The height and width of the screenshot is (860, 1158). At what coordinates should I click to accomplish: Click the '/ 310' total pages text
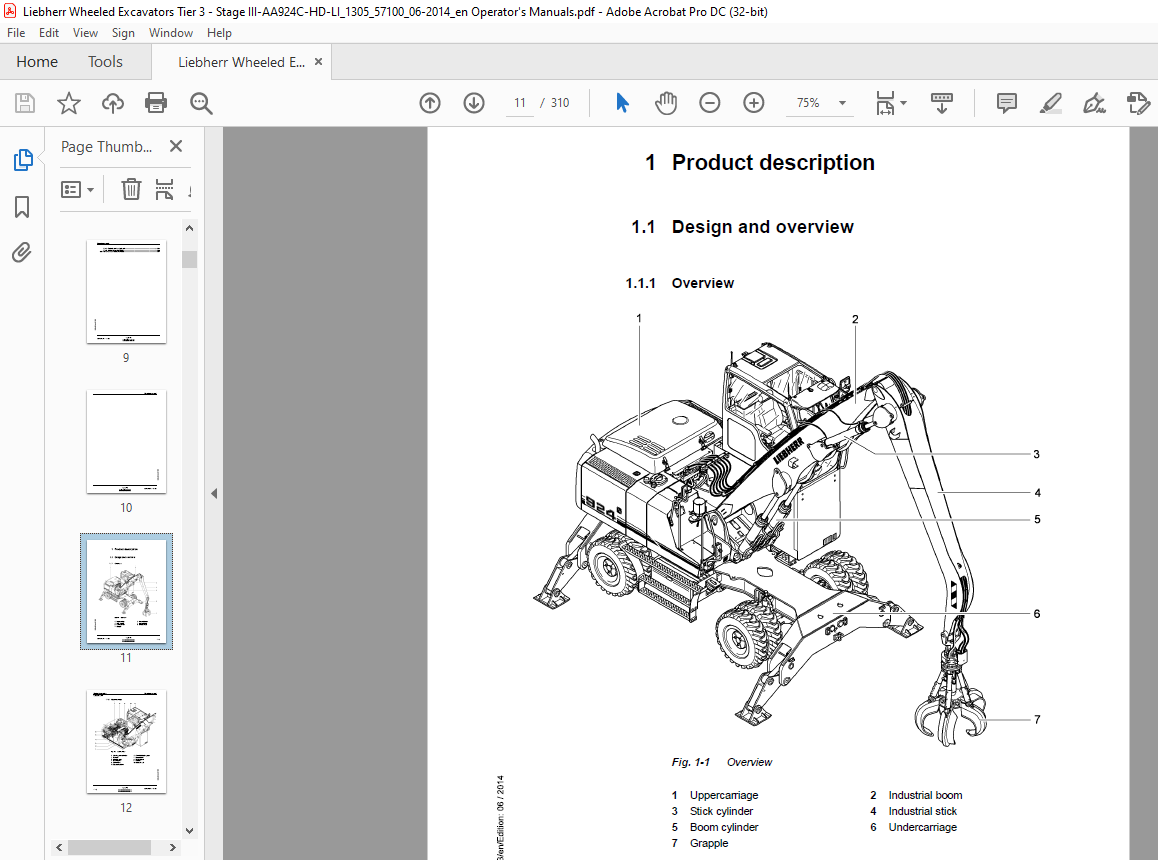[x=555, y=103]
